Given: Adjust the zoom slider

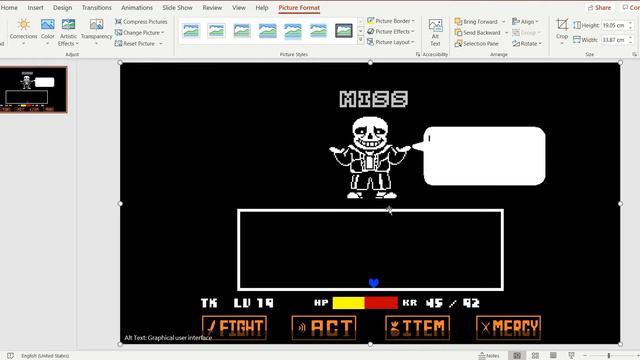Looking at the screenshot, I should 609,356.
